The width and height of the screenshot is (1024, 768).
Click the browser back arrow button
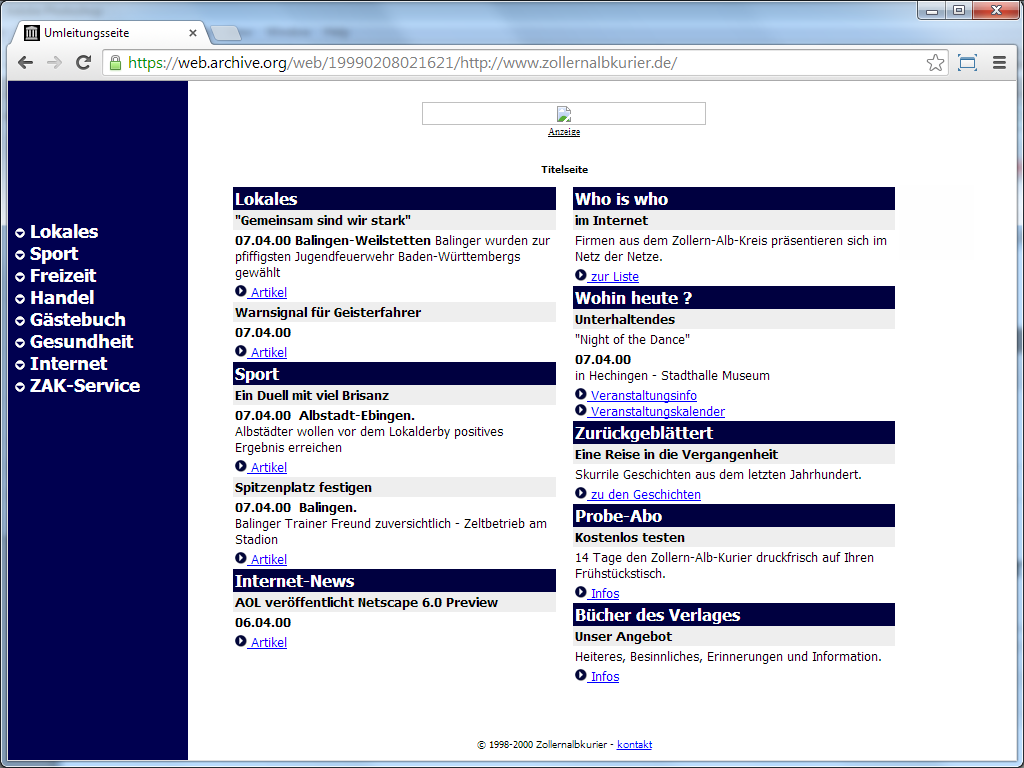click(x=26, y=63)
